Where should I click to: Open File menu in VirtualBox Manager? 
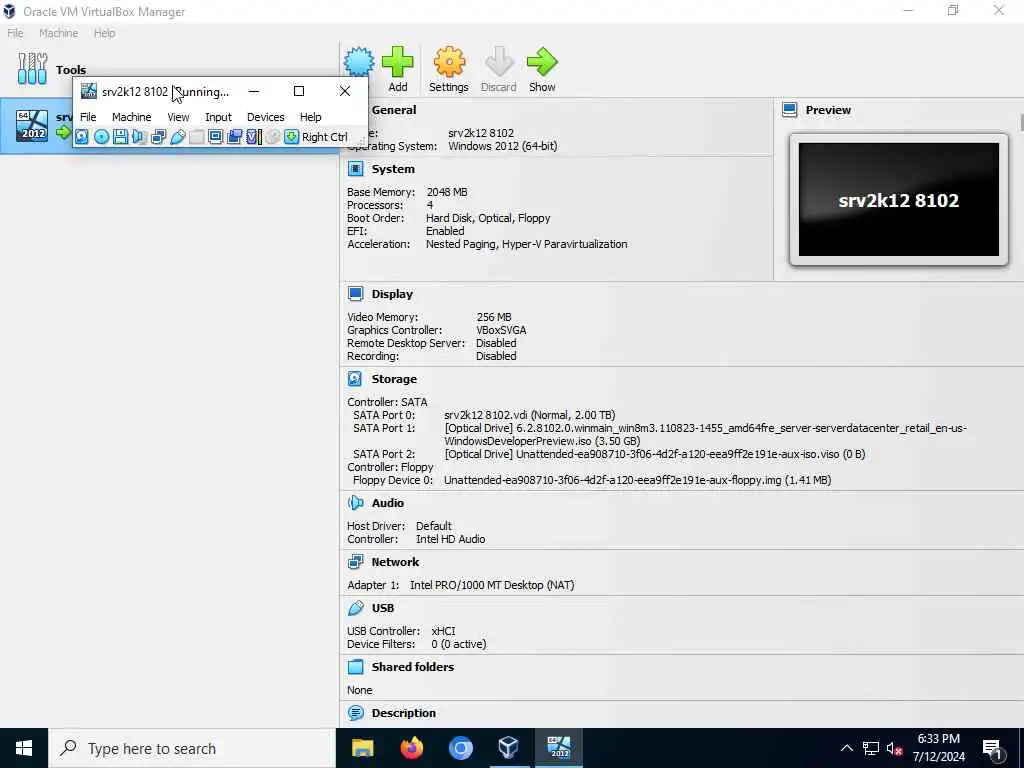pyautogui.click(x=15, y=33)
